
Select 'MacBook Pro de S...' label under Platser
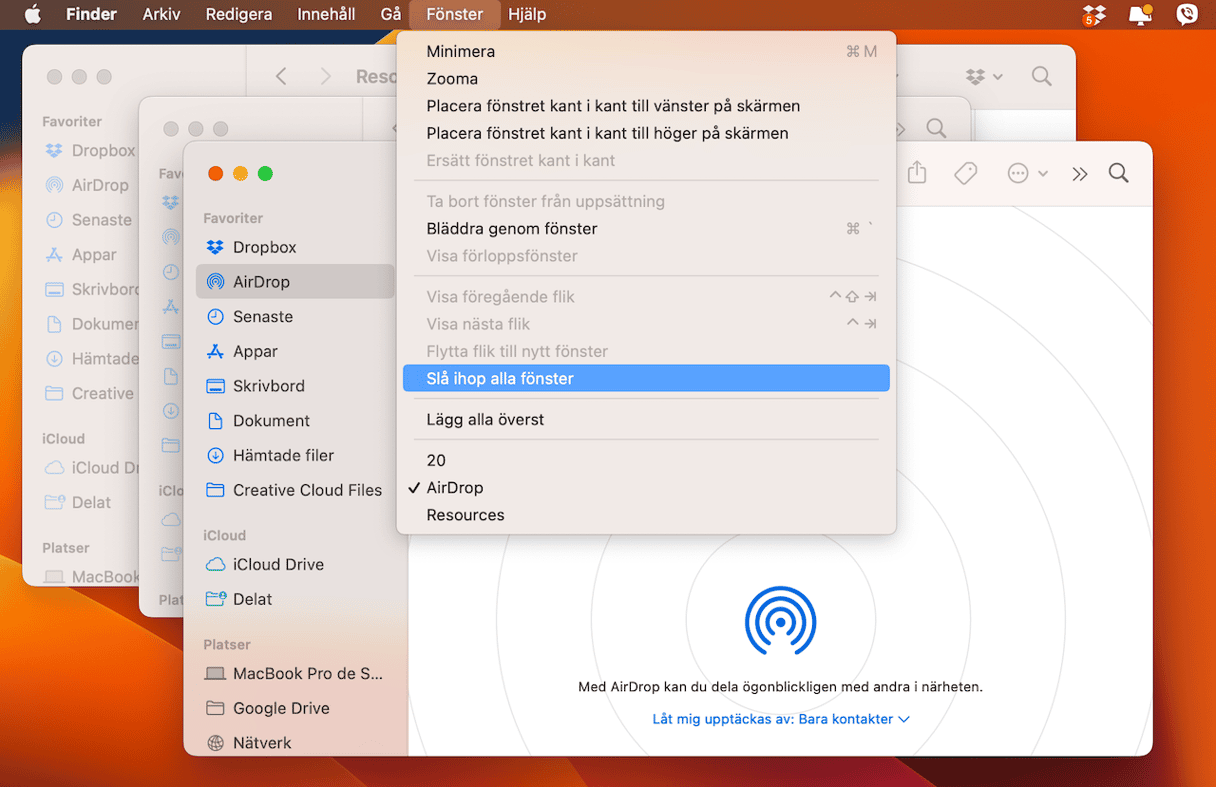point(308,673)
